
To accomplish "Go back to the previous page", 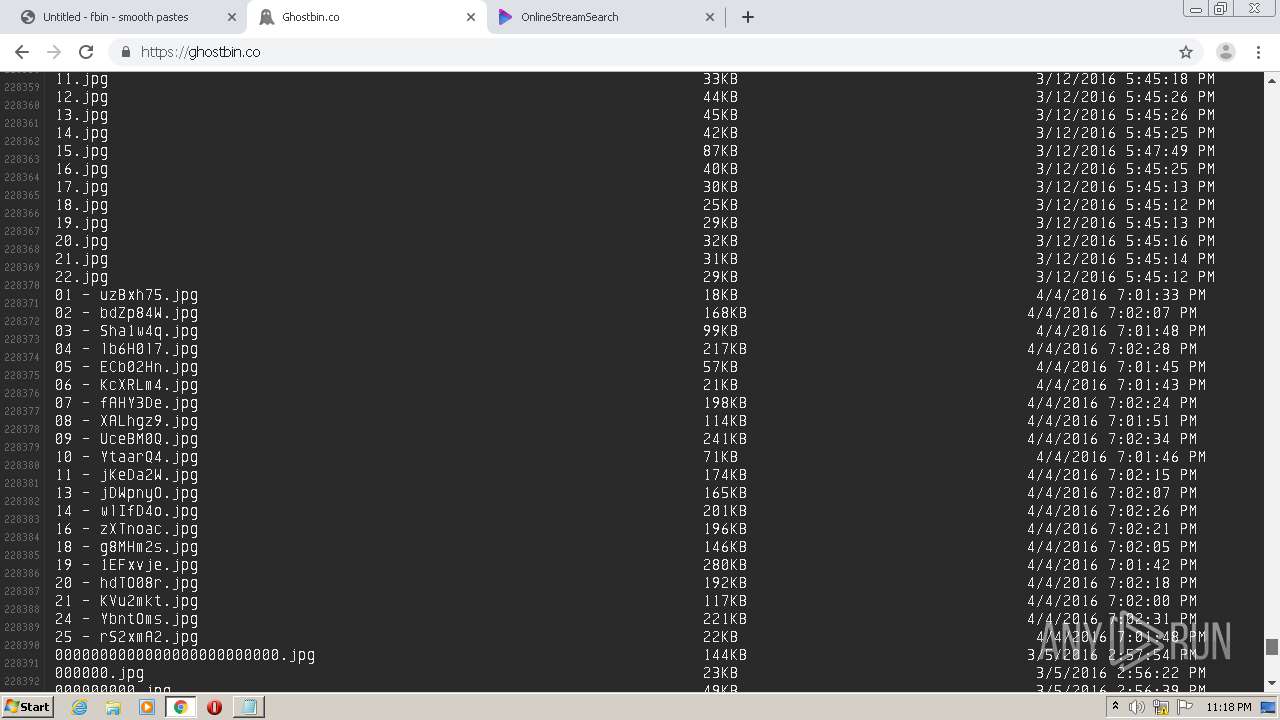I will point(22,52).
